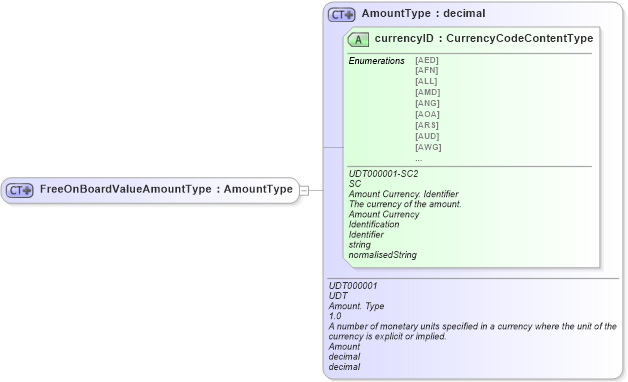Select the [AOA] enumeration value

[x=427, y=114]
